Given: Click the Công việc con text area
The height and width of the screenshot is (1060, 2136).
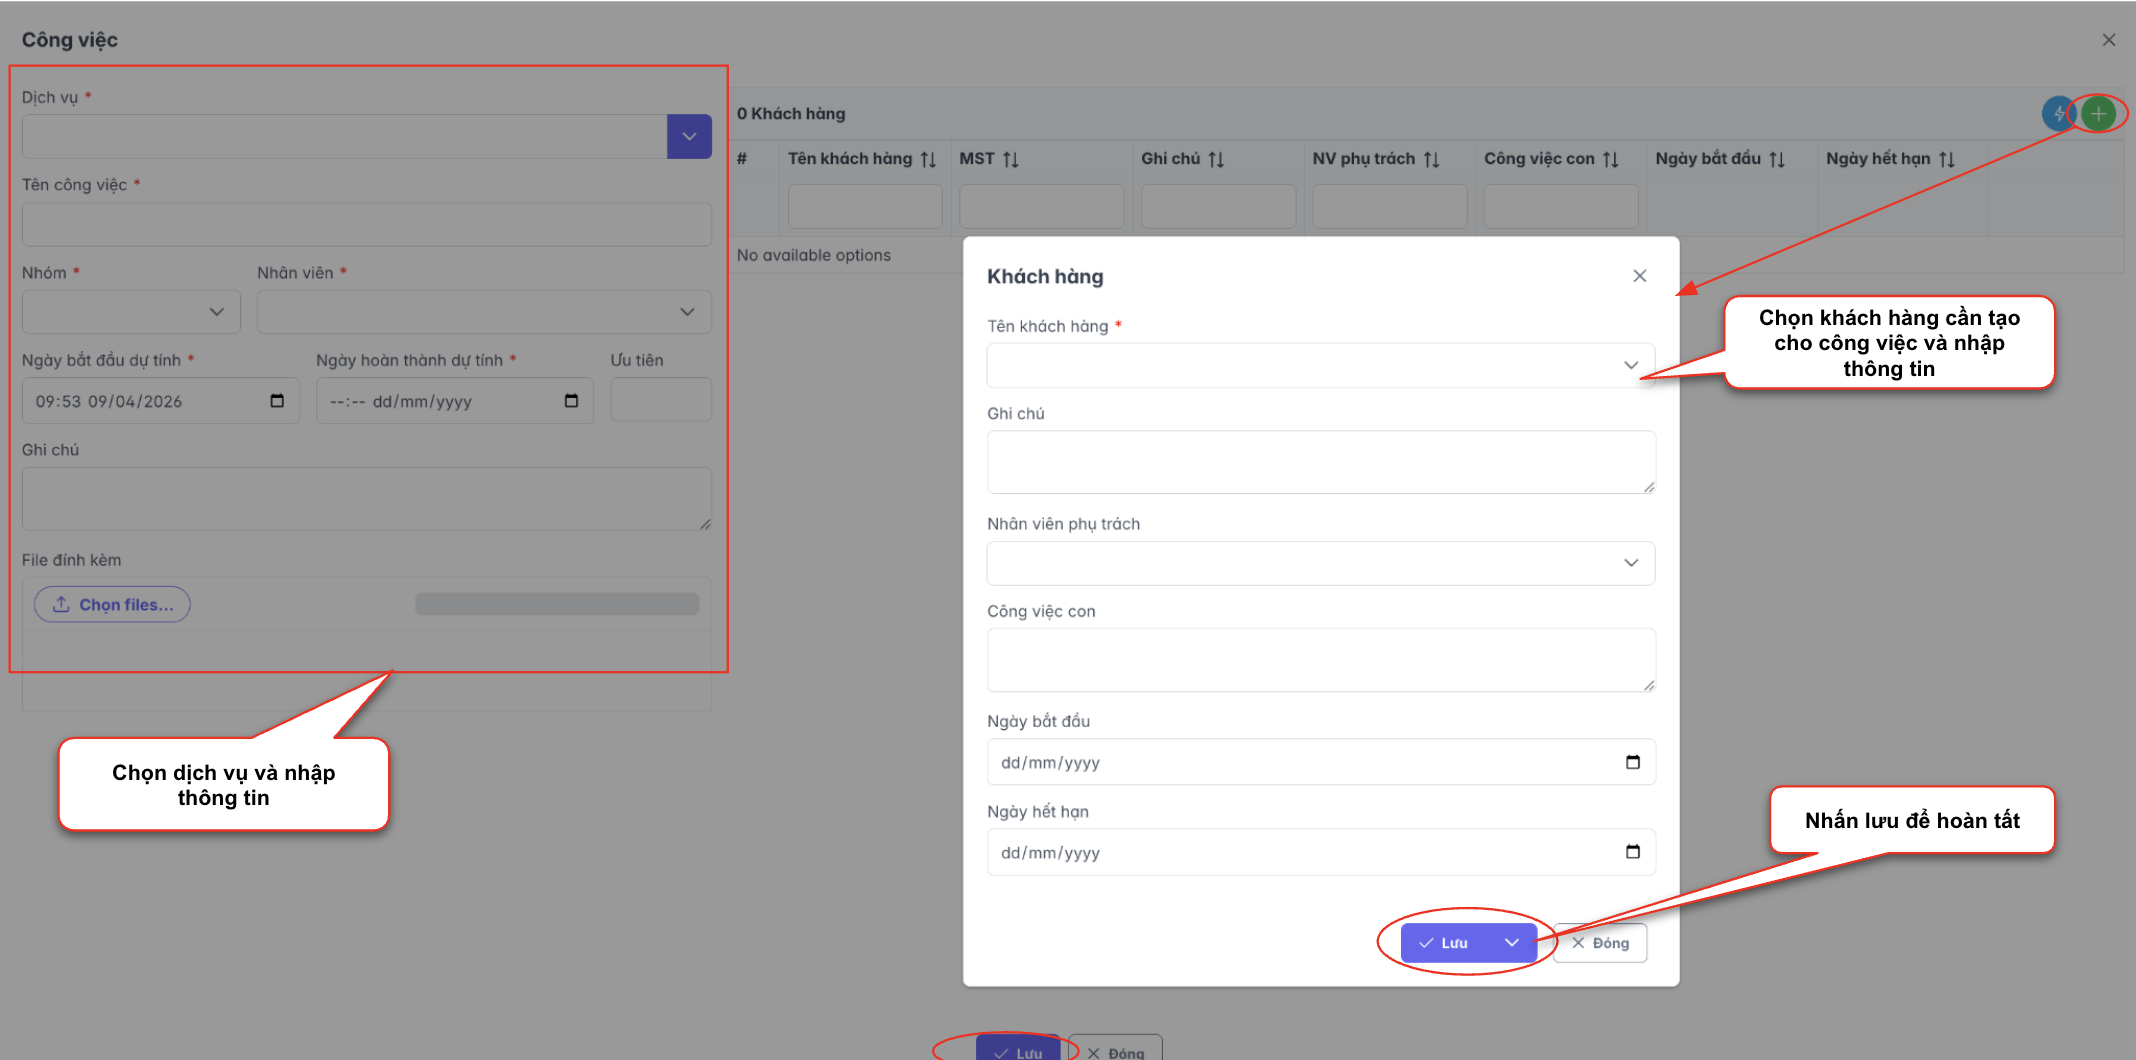Looking at the screenshot, I should (x=1320, y=660).
